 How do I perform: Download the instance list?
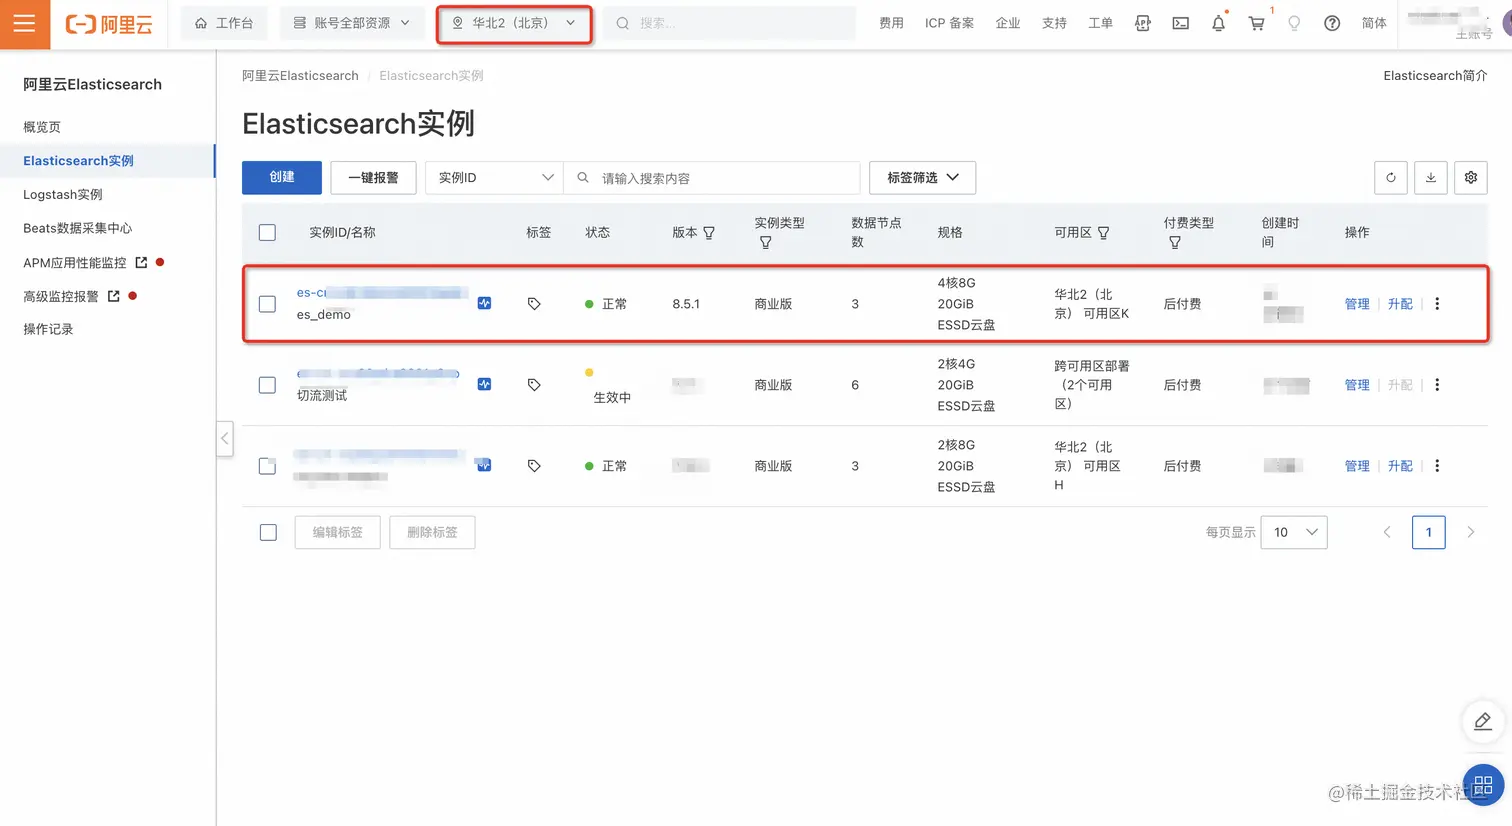1431,177
